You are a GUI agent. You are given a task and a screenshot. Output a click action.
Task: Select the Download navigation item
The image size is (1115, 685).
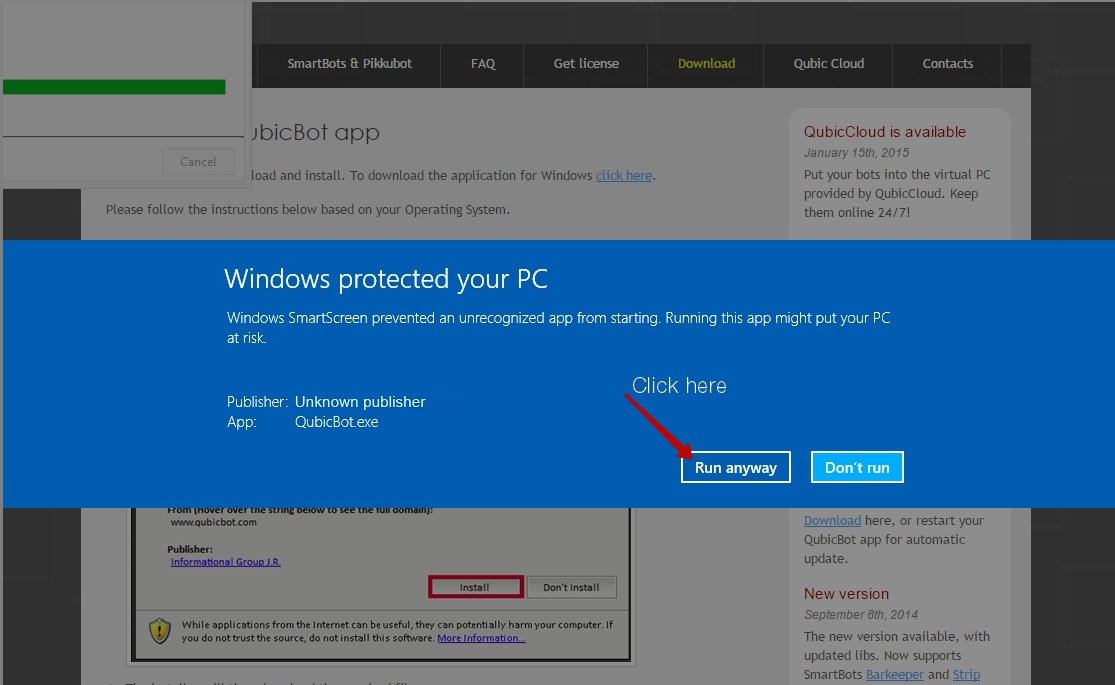[706, 64]
